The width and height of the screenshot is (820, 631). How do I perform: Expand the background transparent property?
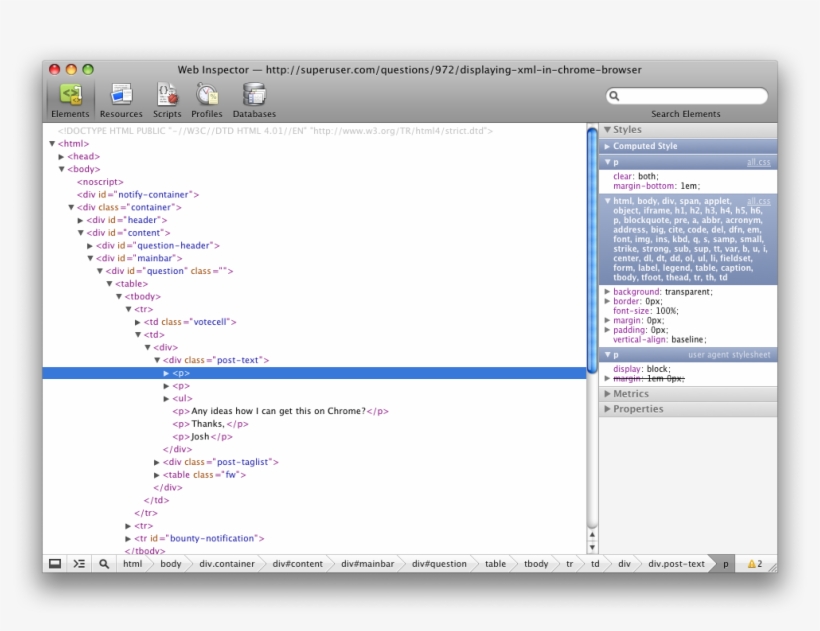(x=607, y=292)
